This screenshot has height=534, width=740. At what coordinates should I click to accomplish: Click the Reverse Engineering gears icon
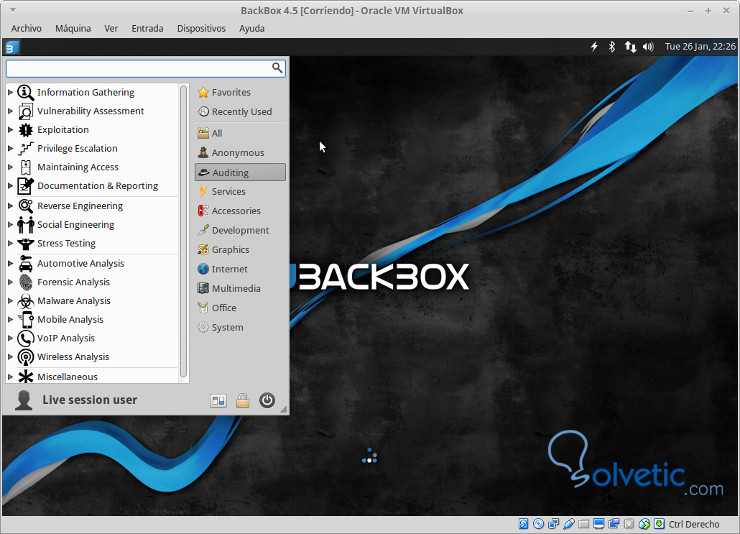pyautogui.click(x=25, y=206)
